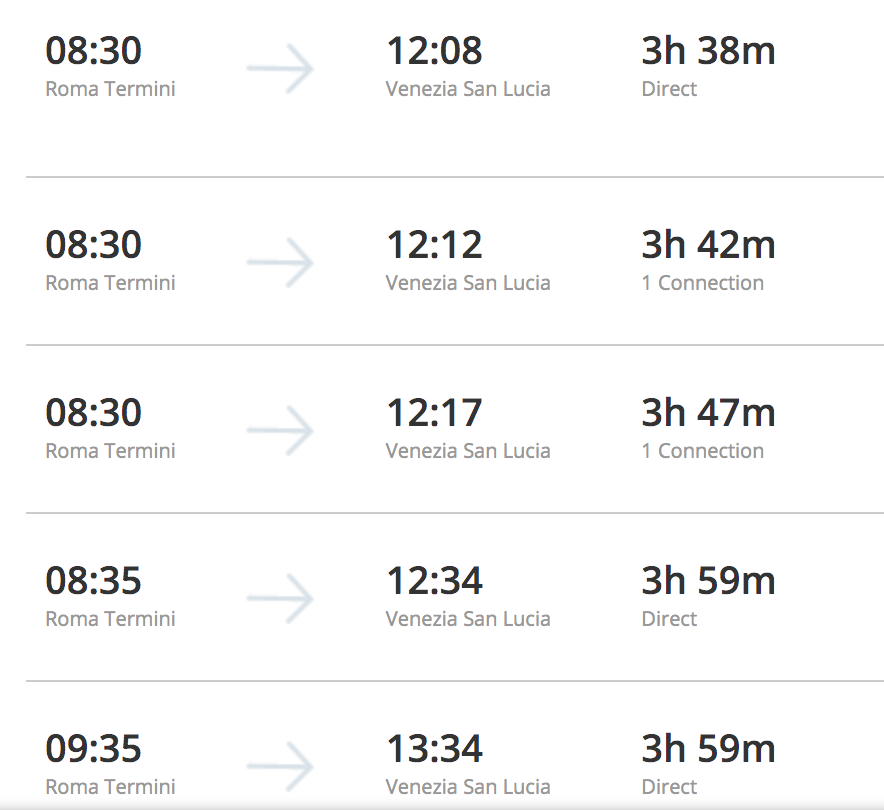
Task: Click the 12:17 arrival time
Action: [434, 413]
